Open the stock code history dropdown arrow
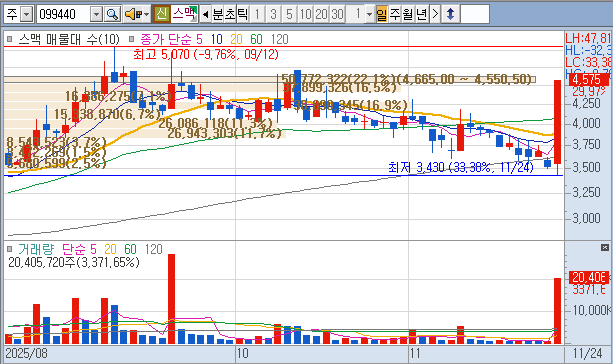This screenshot has width=613, height=364. coord(96,15)
